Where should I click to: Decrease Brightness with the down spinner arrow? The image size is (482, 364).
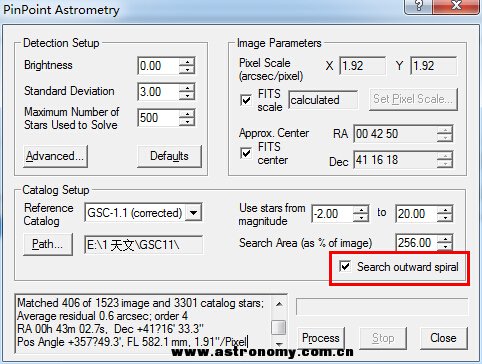point(187,70)
